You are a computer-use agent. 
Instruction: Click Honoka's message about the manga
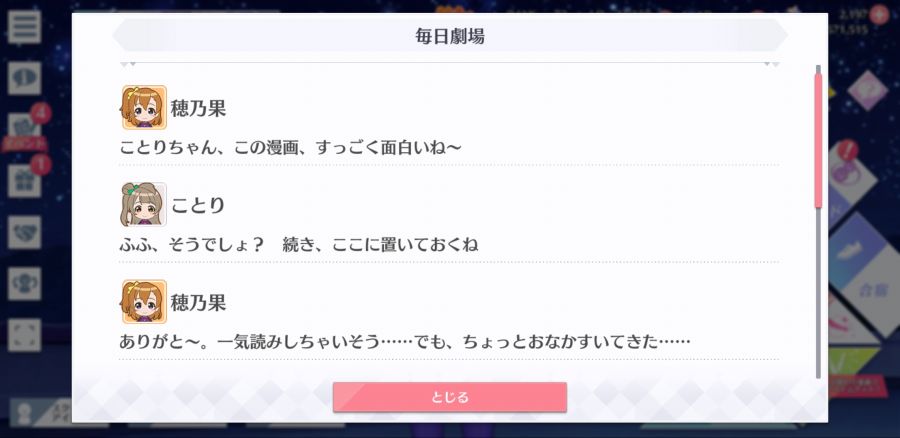tap(290, 148)
